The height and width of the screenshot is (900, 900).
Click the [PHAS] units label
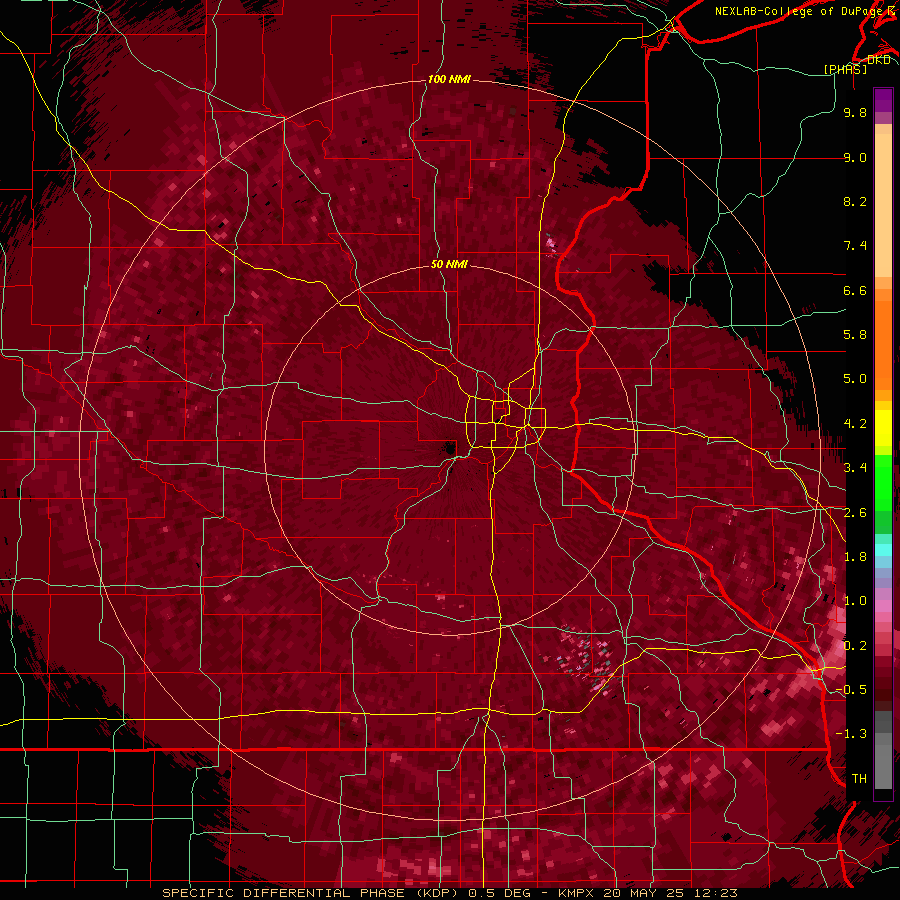845,69
